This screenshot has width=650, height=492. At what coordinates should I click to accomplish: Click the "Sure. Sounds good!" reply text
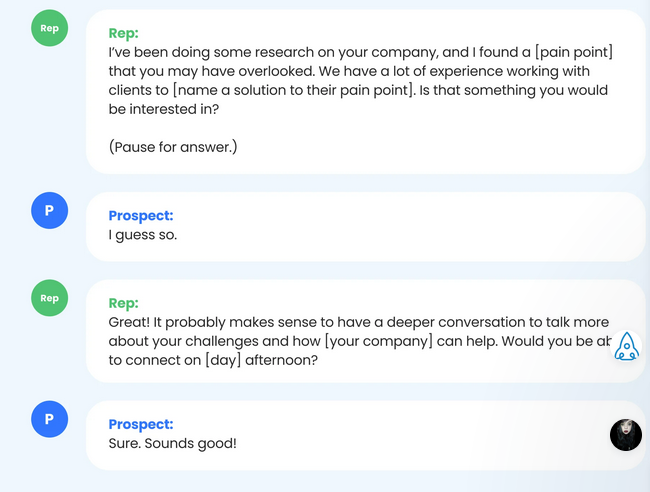click(x=173, y=443)
